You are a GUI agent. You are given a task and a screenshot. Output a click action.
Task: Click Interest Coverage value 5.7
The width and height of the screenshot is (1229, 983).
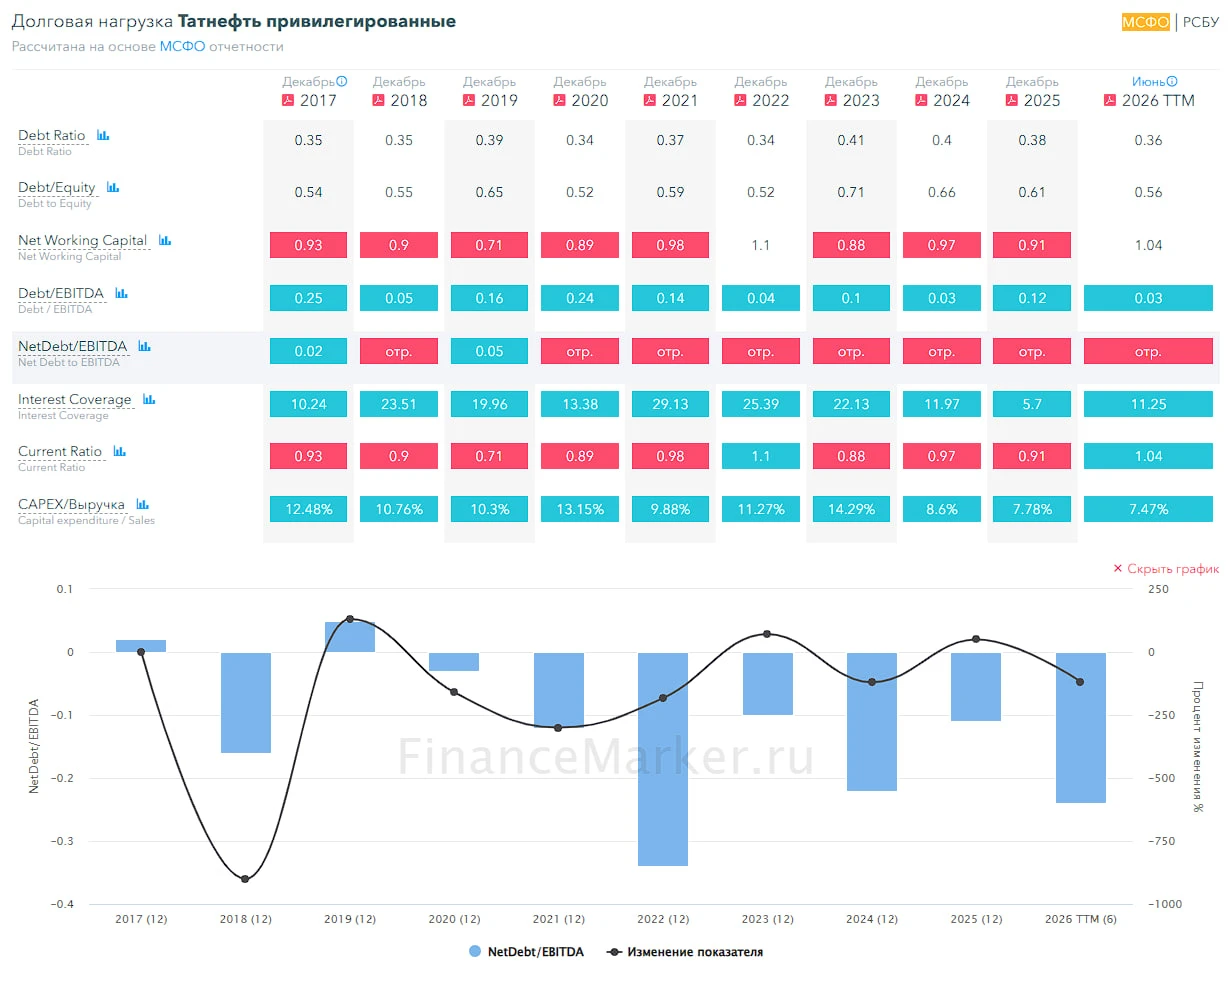tap(1032, 404)
